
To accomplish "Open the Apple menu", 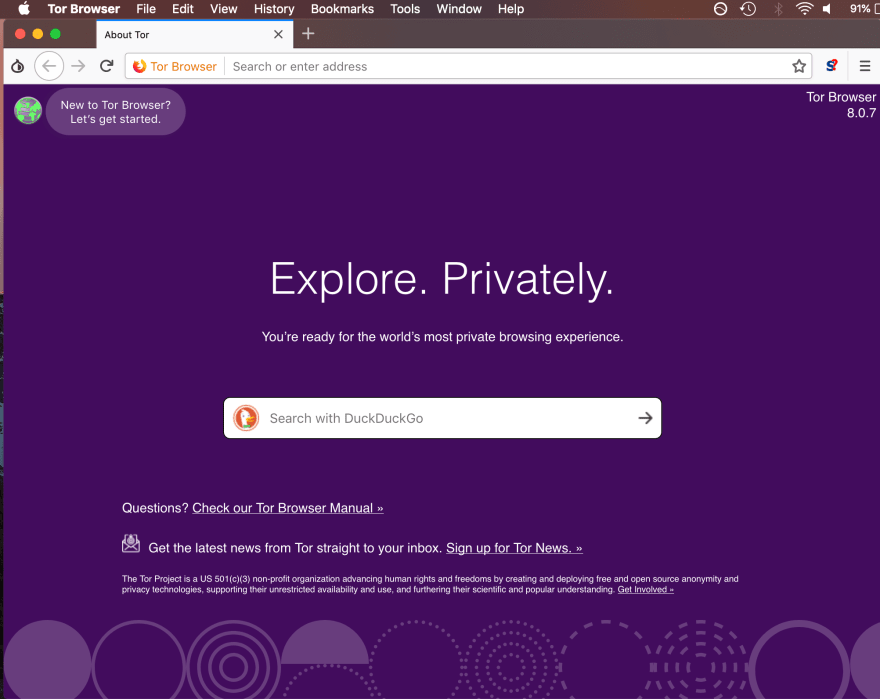I will 24,8.
